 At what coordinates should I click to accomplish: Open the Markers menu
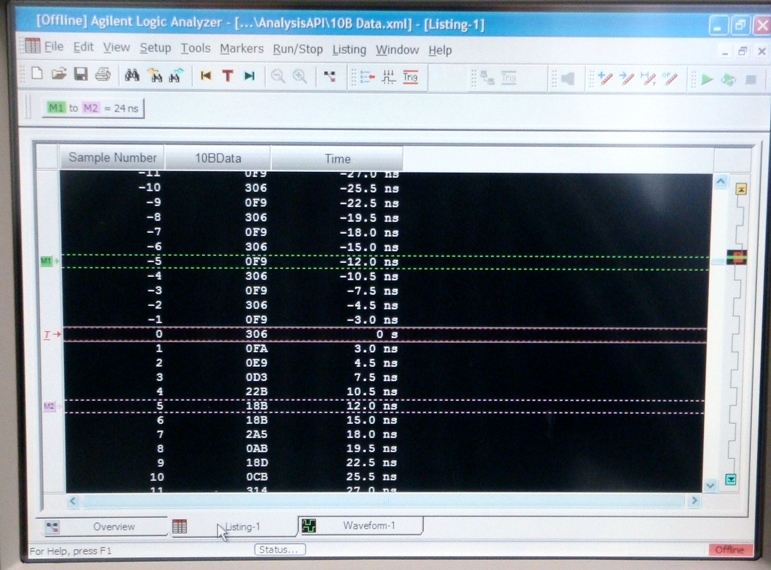pos(241,49)
